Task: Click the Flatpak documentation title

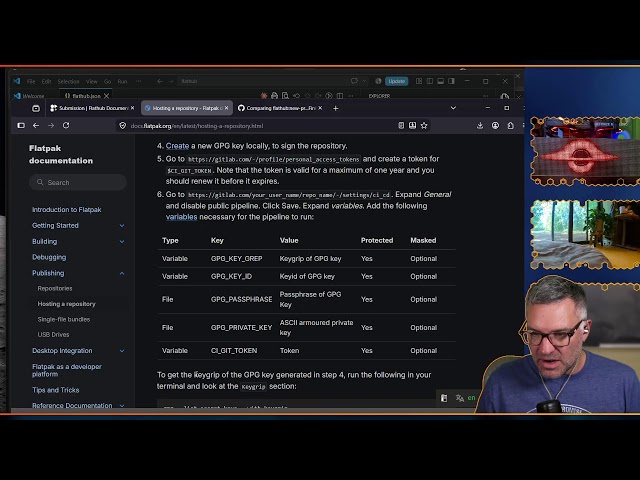Action: coord(61,154)
